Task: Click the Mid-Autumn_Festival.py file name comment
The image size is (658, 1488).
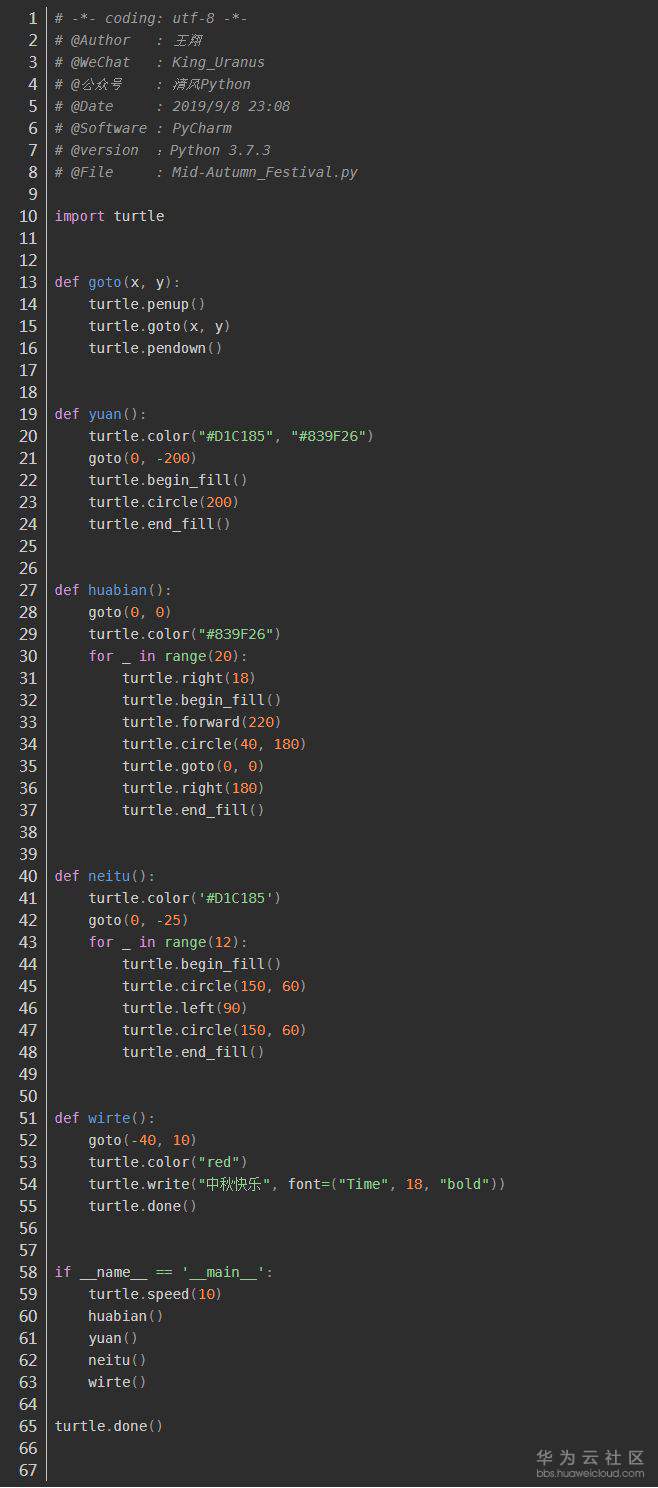Action: pyautogui.click(x=264, y=172)
